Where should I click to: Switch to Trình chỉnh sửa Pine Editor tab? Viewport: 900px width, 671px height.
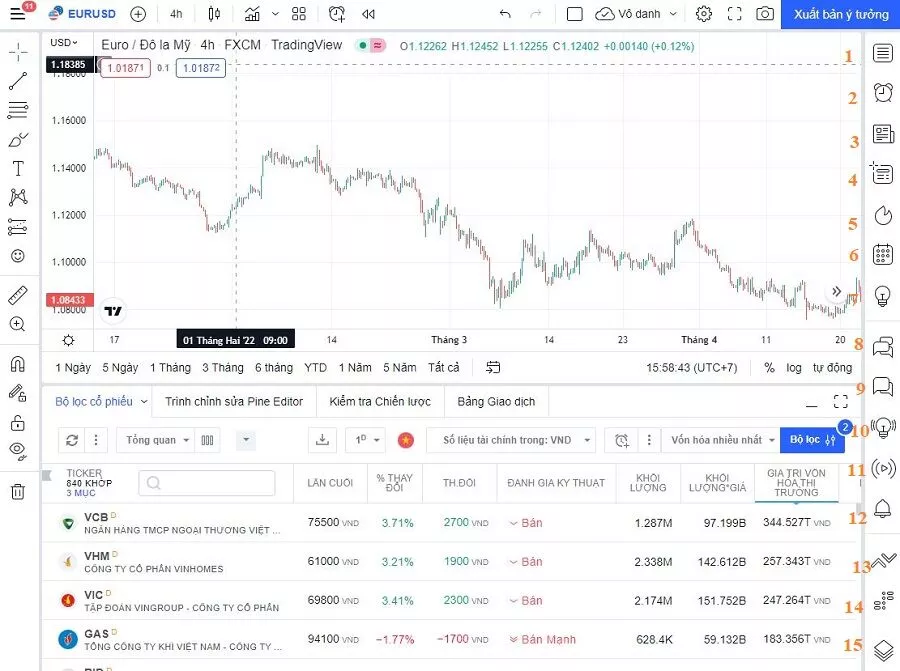point(234,402)
